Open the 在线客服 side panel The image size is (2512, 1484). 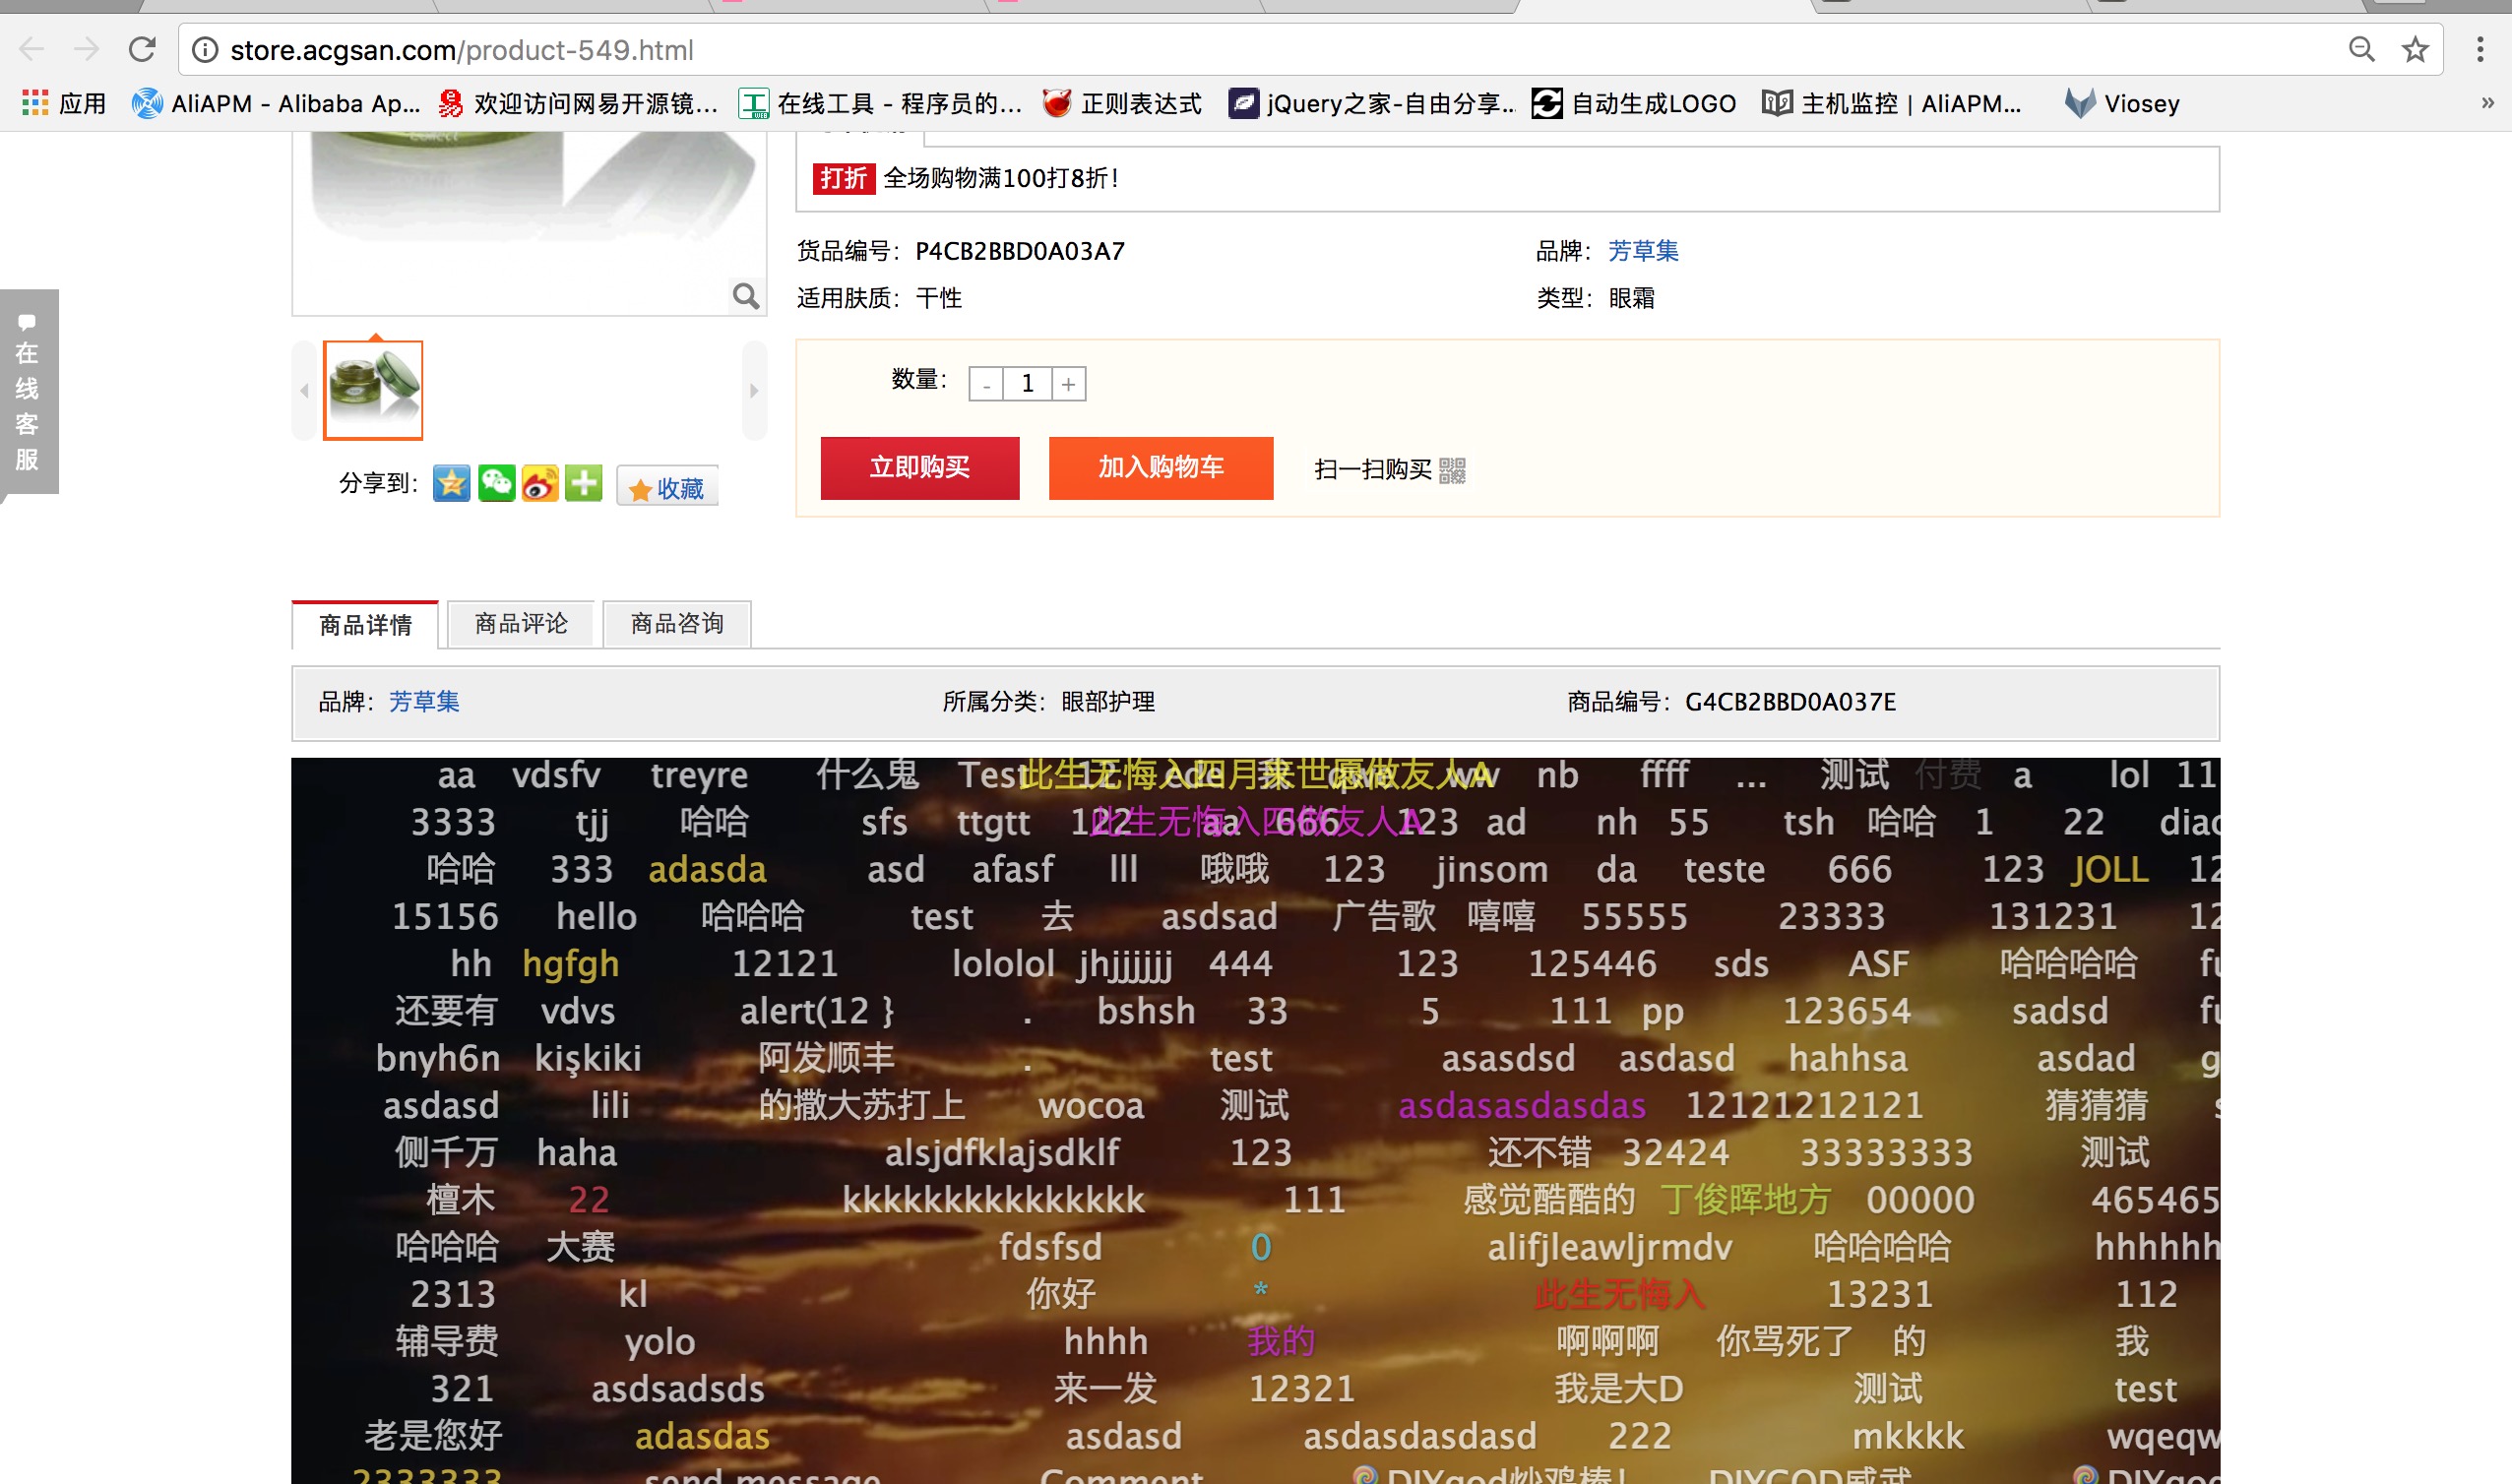coord(28,390)
